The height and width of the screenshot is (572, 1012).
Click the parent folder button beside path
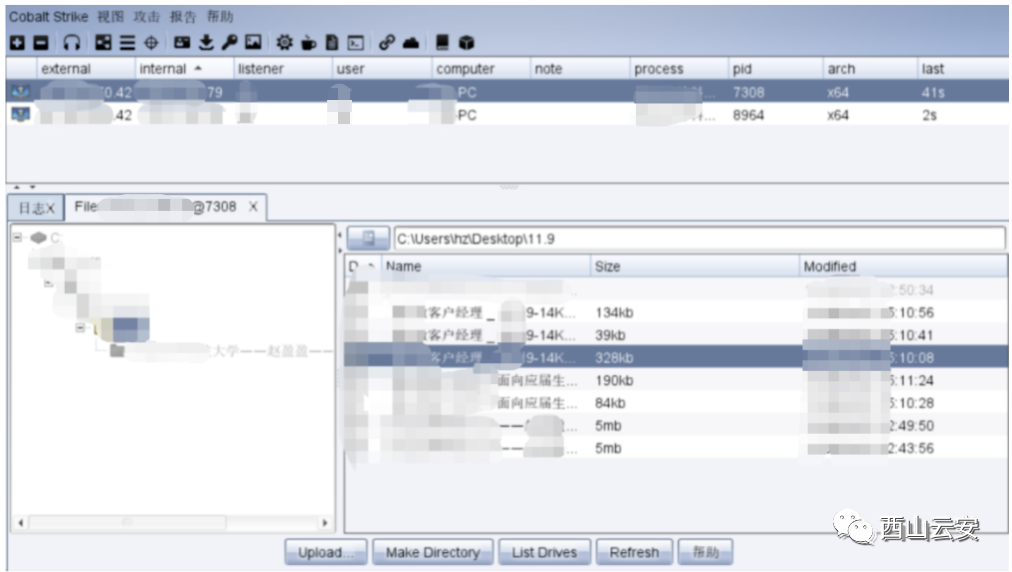(368, 238)
